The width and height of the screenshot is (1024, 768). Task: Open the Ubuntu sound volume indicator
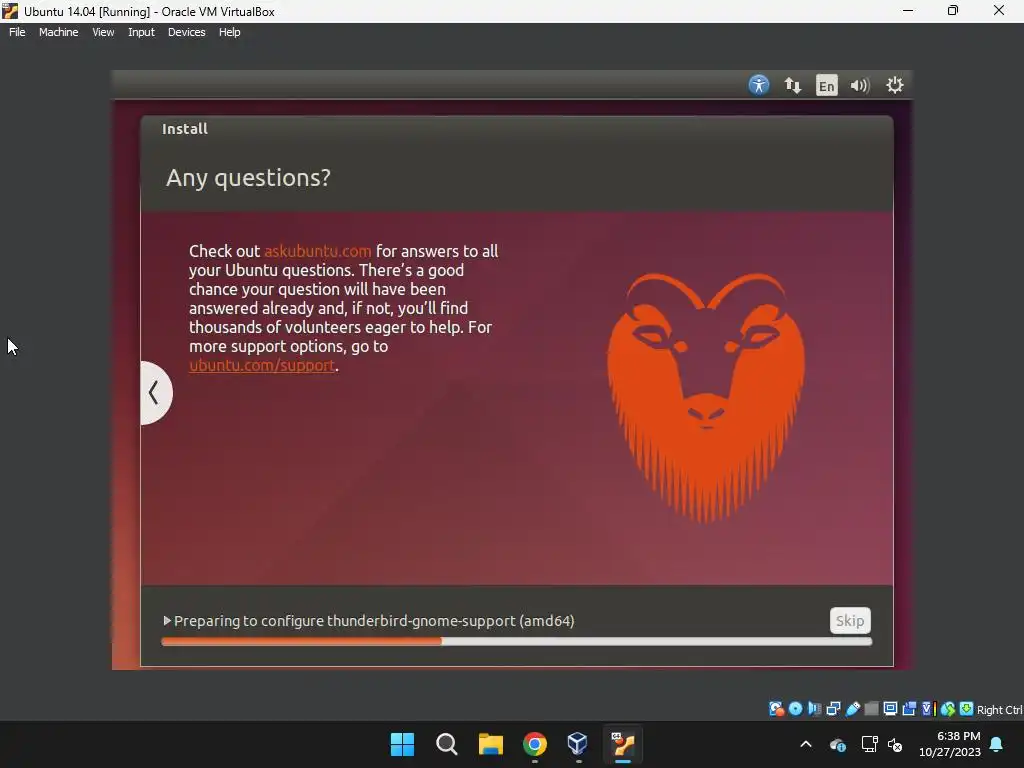tap(860, 86)
